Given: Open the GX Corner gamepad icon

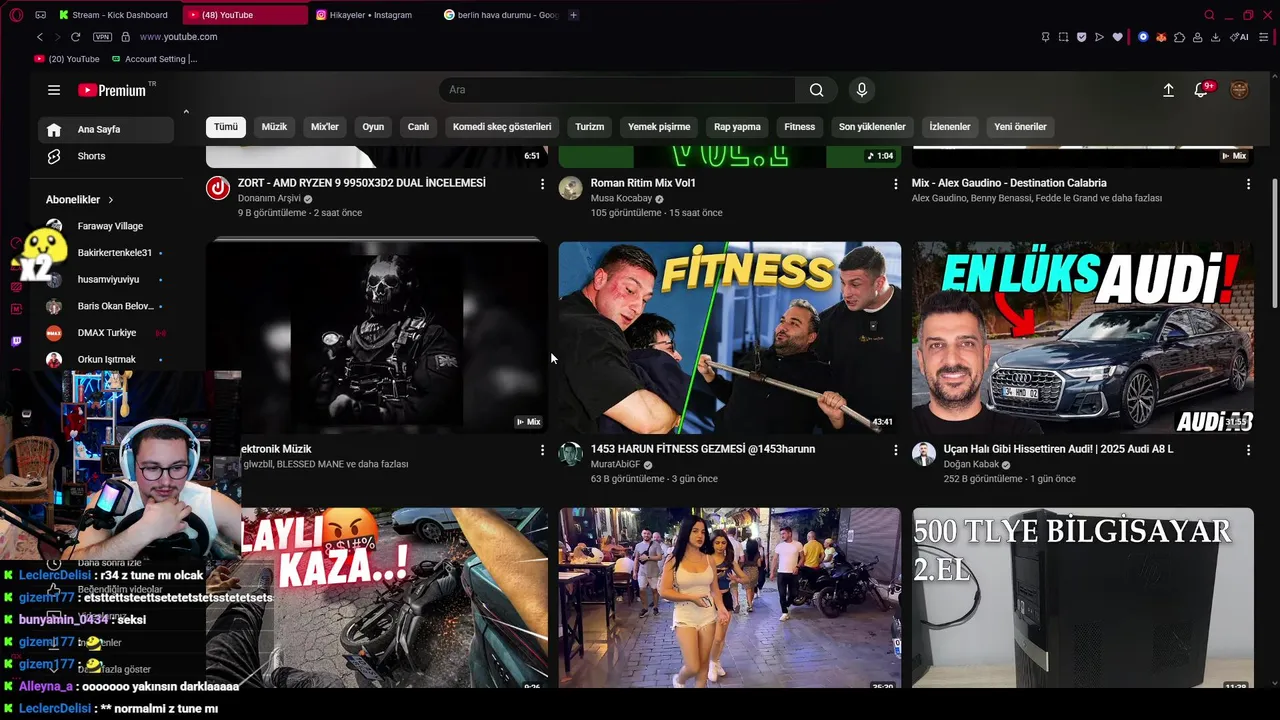Looking at the screenshot, I should (40, 15).
